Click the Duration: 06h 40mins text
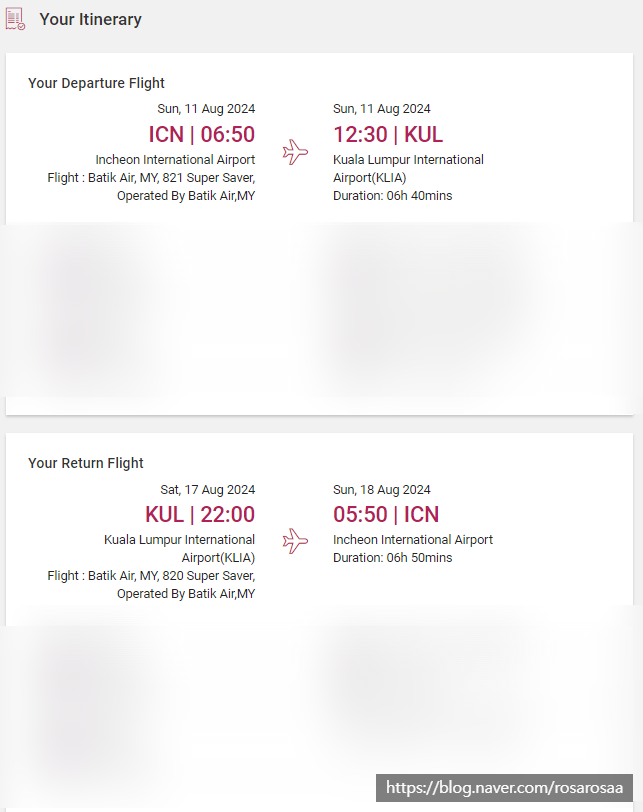643x812 pixels. click(x=392, y=196)
